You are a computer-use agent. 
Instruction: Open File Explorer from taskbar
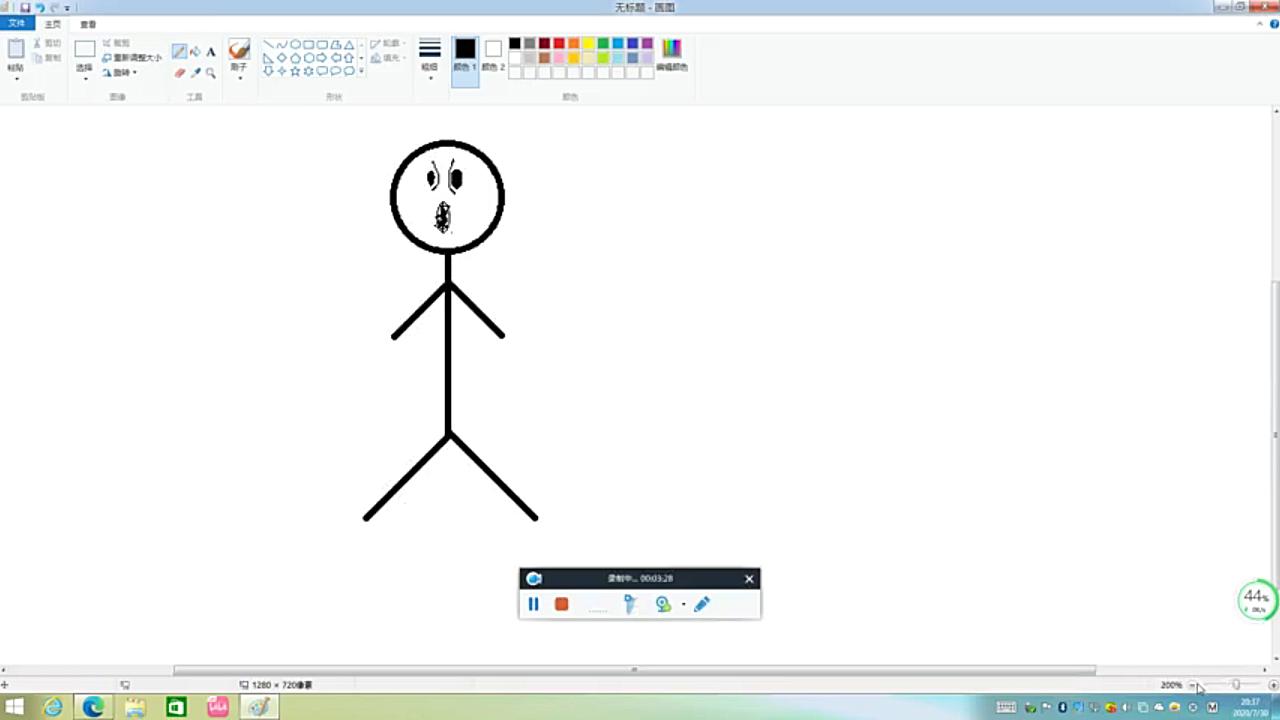click(135, 707)
